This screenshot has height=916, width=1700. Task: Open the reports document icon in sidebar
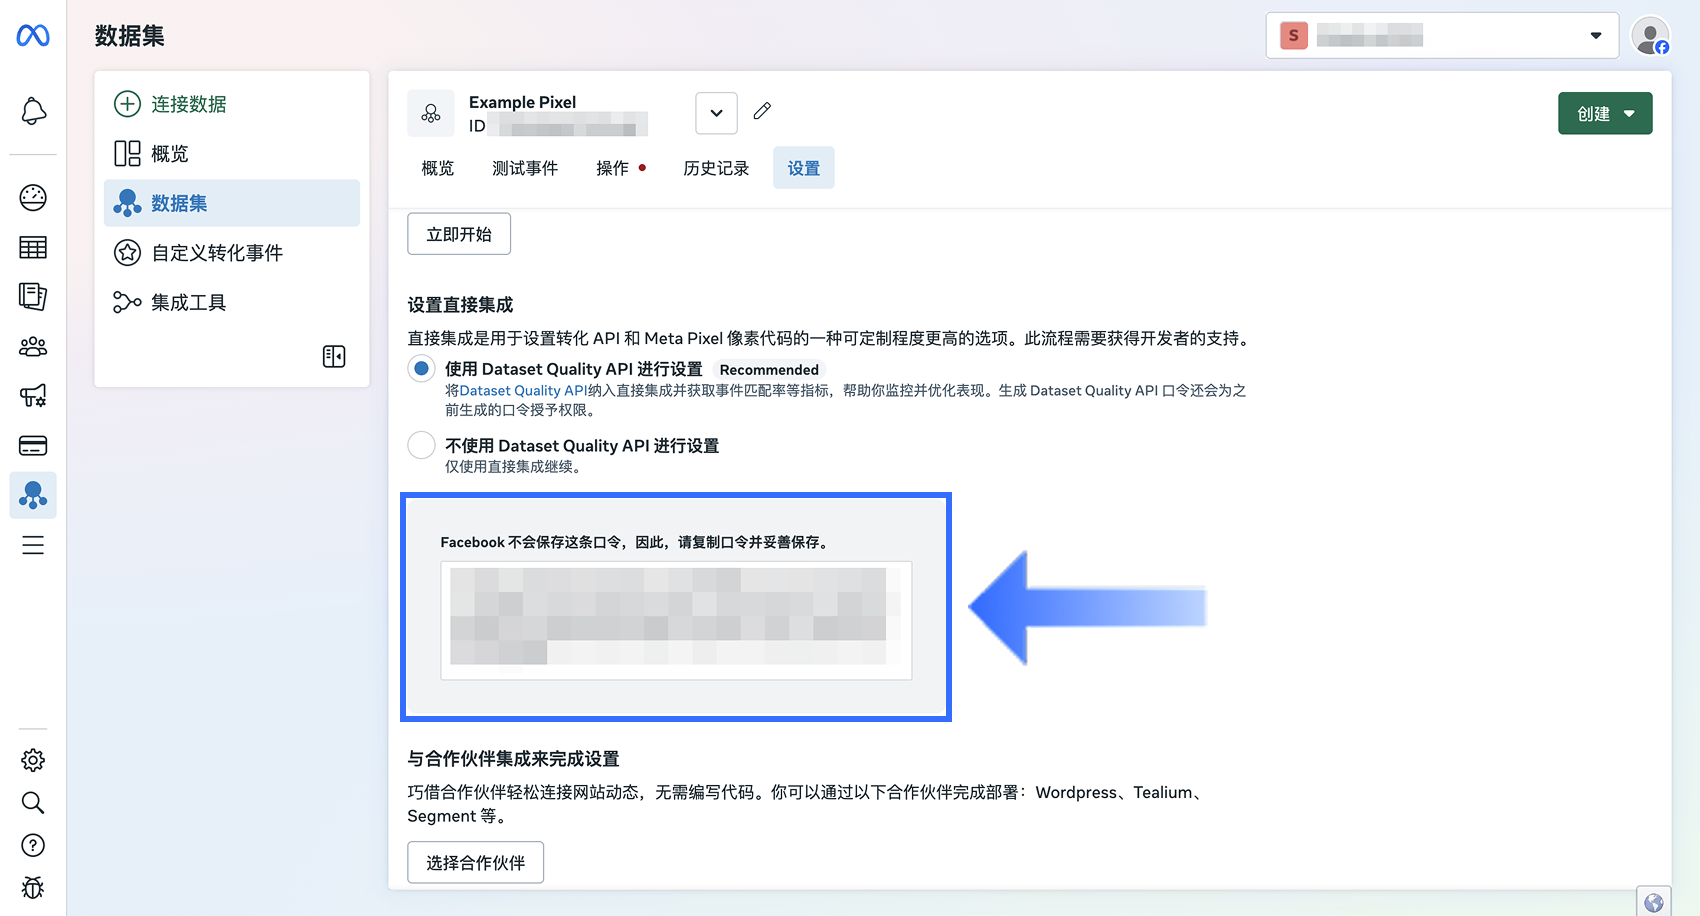[33, 296]
